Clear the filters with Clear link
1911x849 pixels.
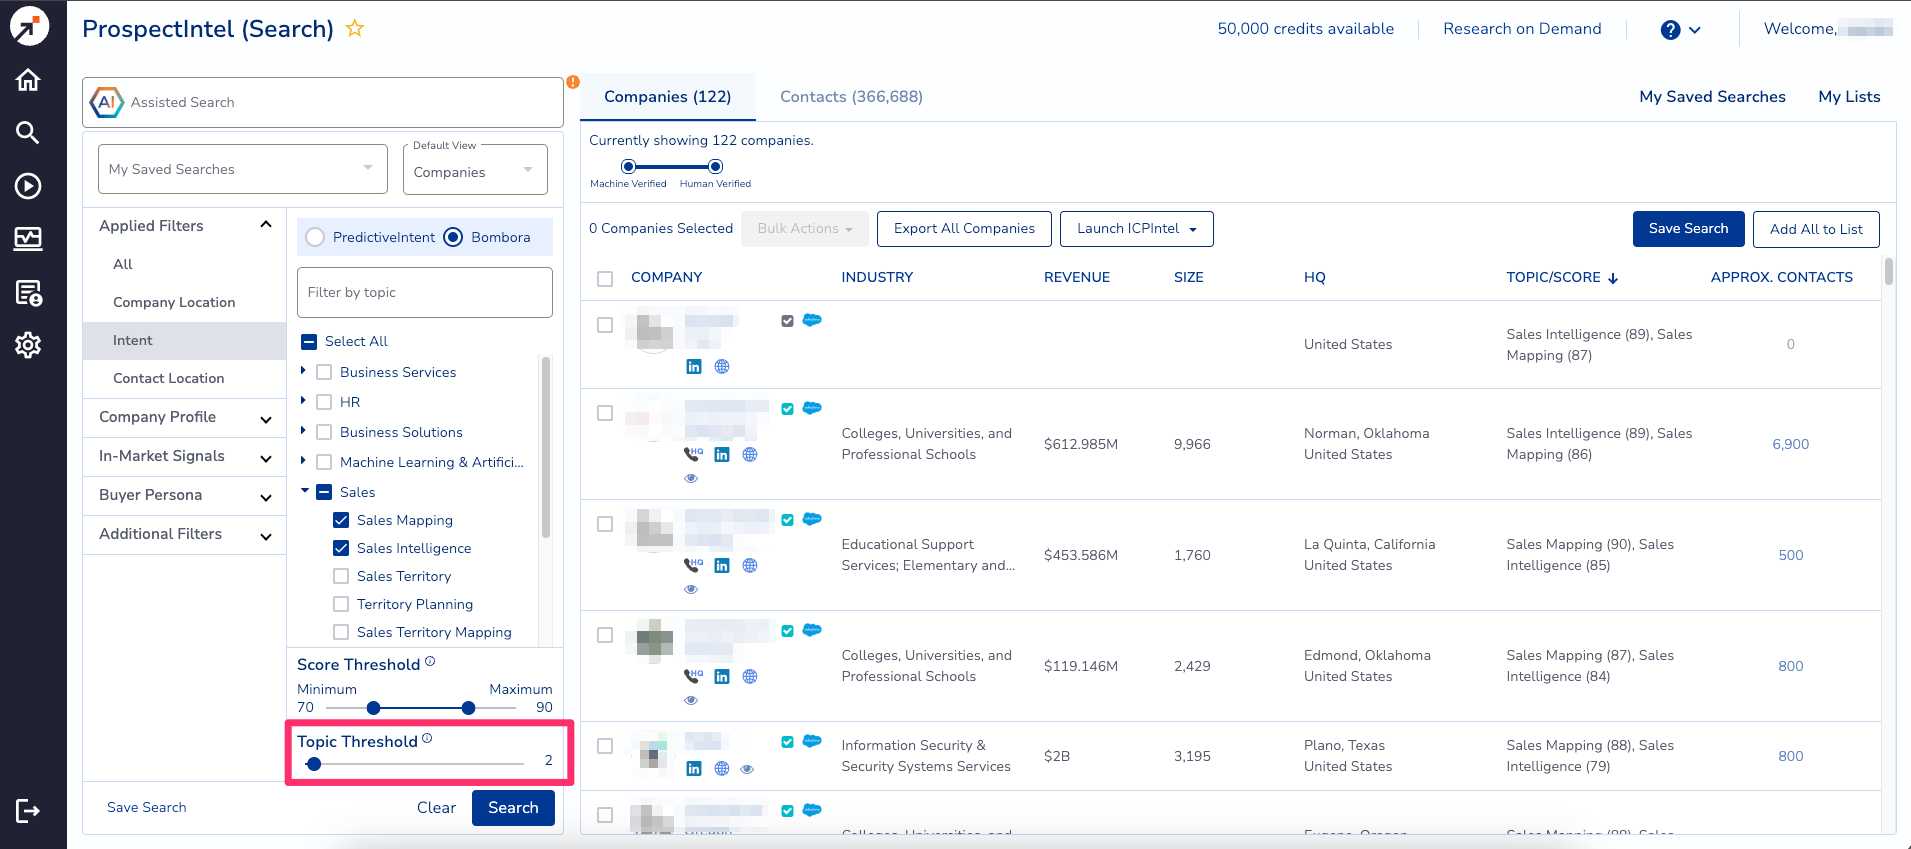click(436, 808)
